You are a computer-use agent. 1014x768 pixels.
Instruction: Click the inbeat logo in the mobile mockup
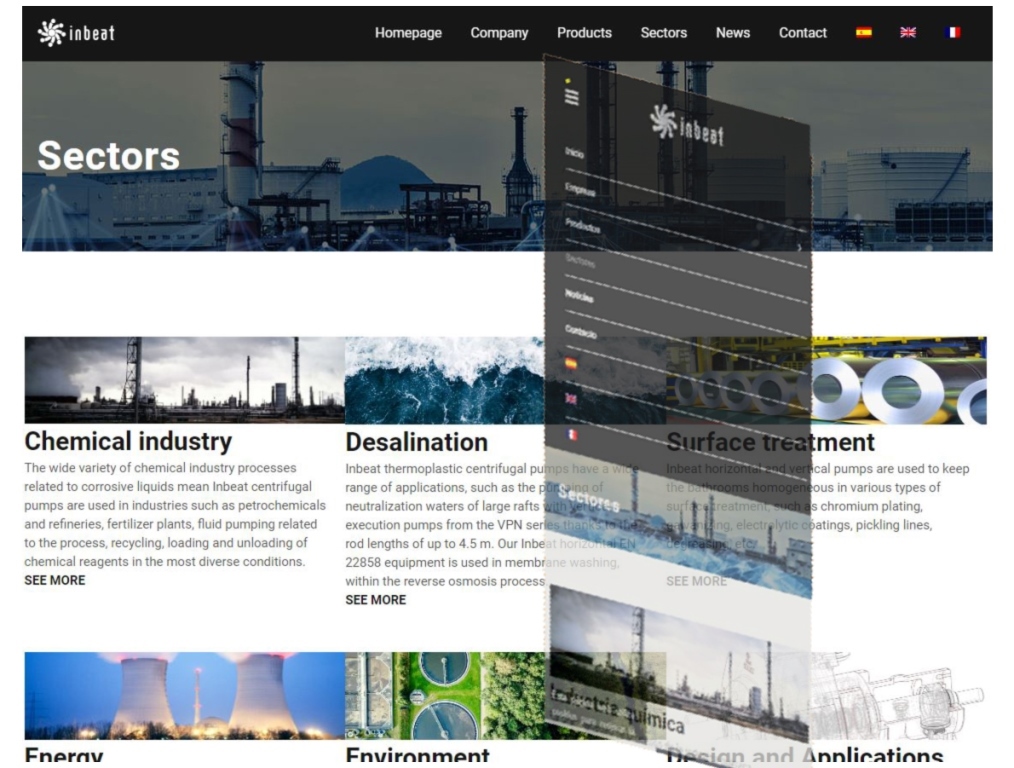pyautogui.click(x=687, y=126)
